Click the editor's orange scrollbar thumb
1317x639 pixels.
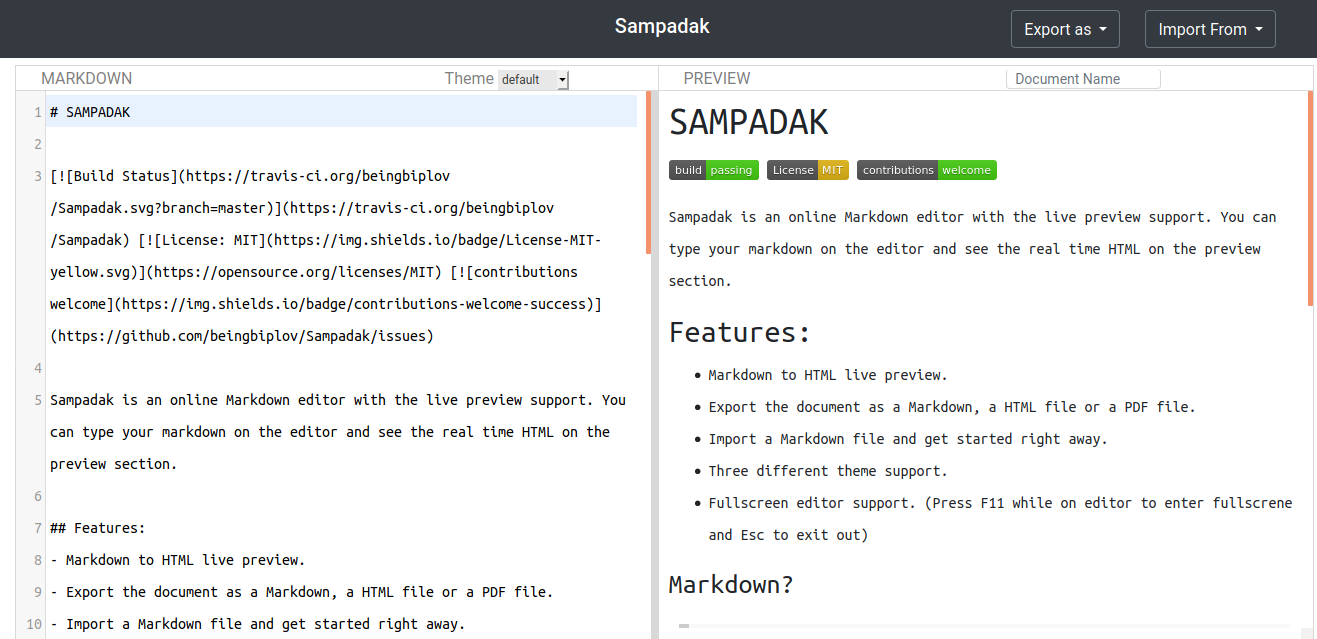tap(648, 172)
